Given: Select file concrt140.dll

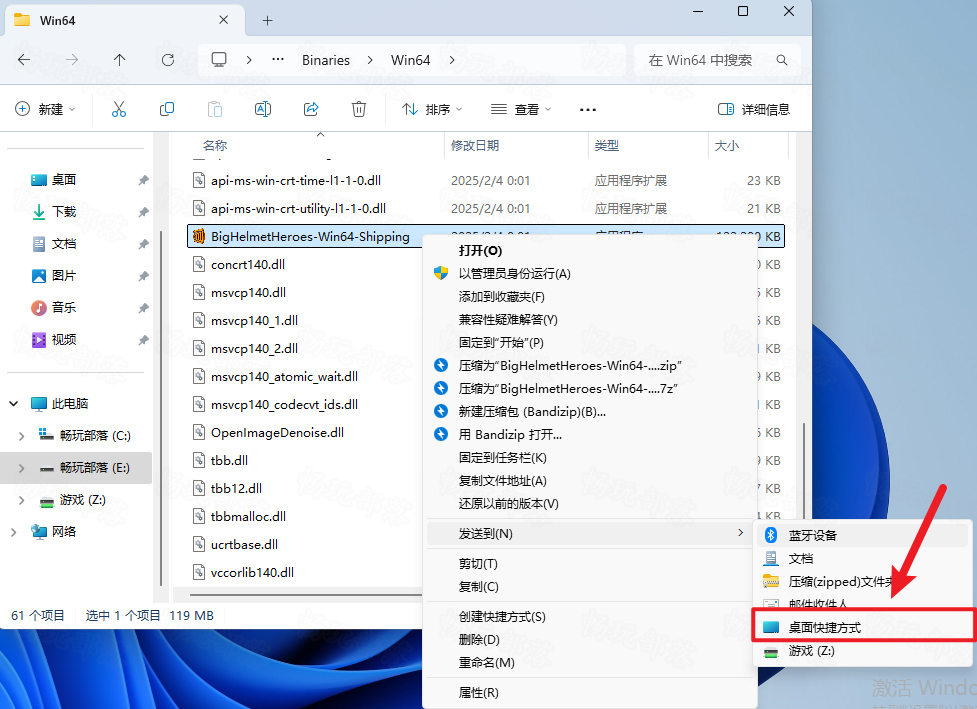Looking at the screenshot, I should click(x=247, y=265).
